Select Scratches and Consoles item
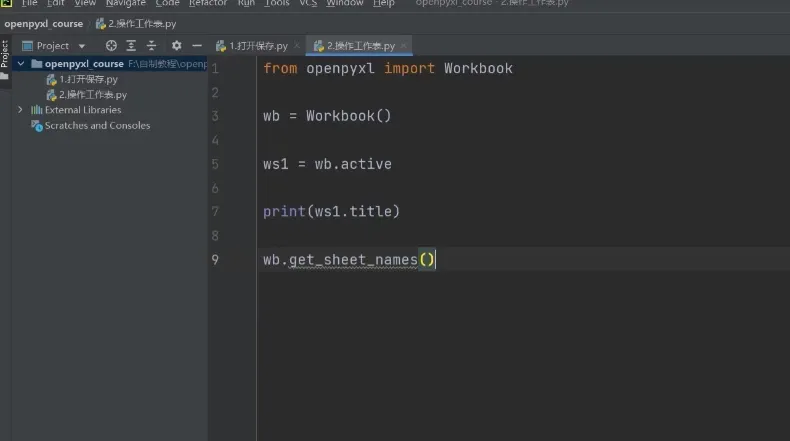790x441 pixels. 97,125
